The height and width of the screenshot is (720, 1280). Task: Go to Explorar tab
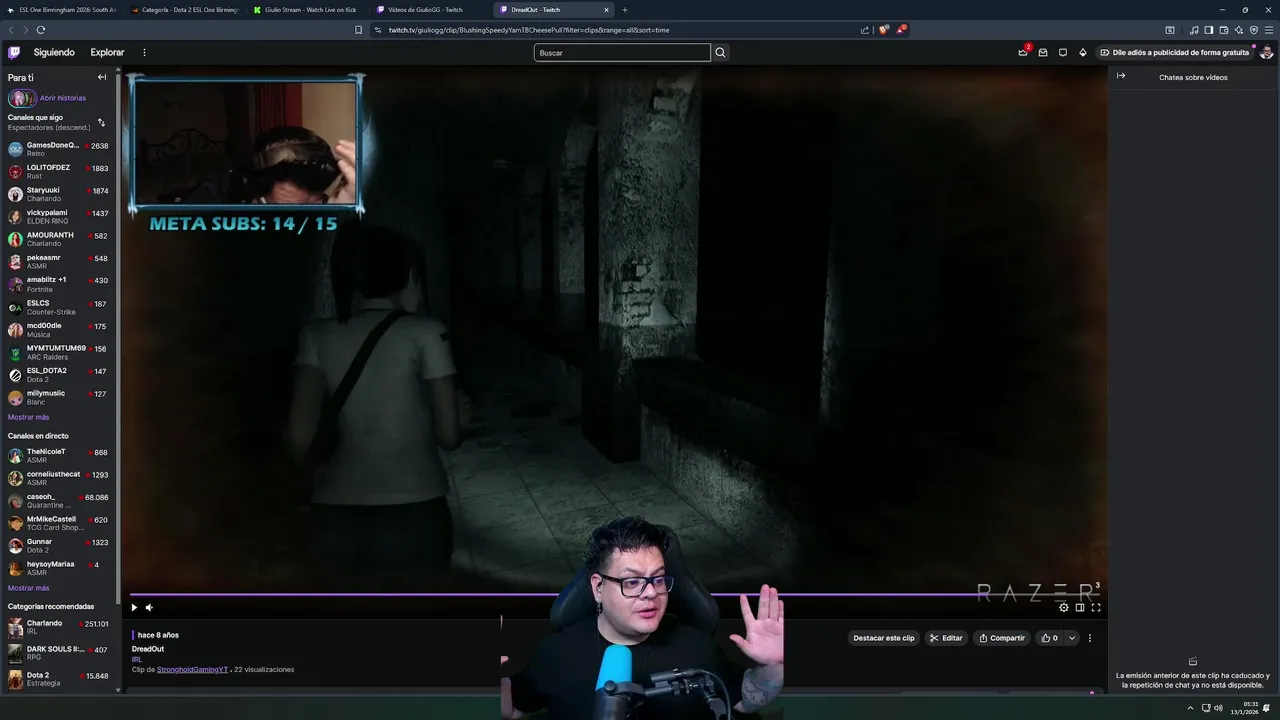coord(107,52)
